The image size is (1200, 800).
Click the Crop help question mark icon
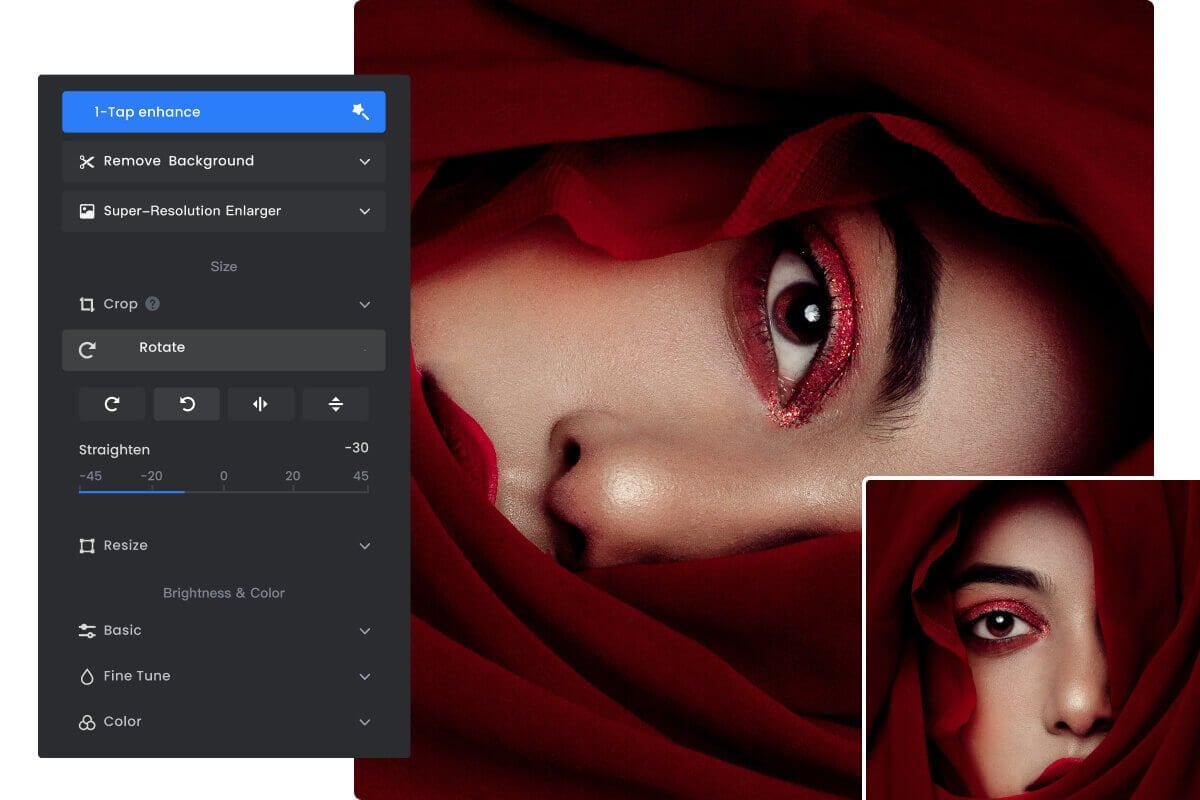click(152, 303)
